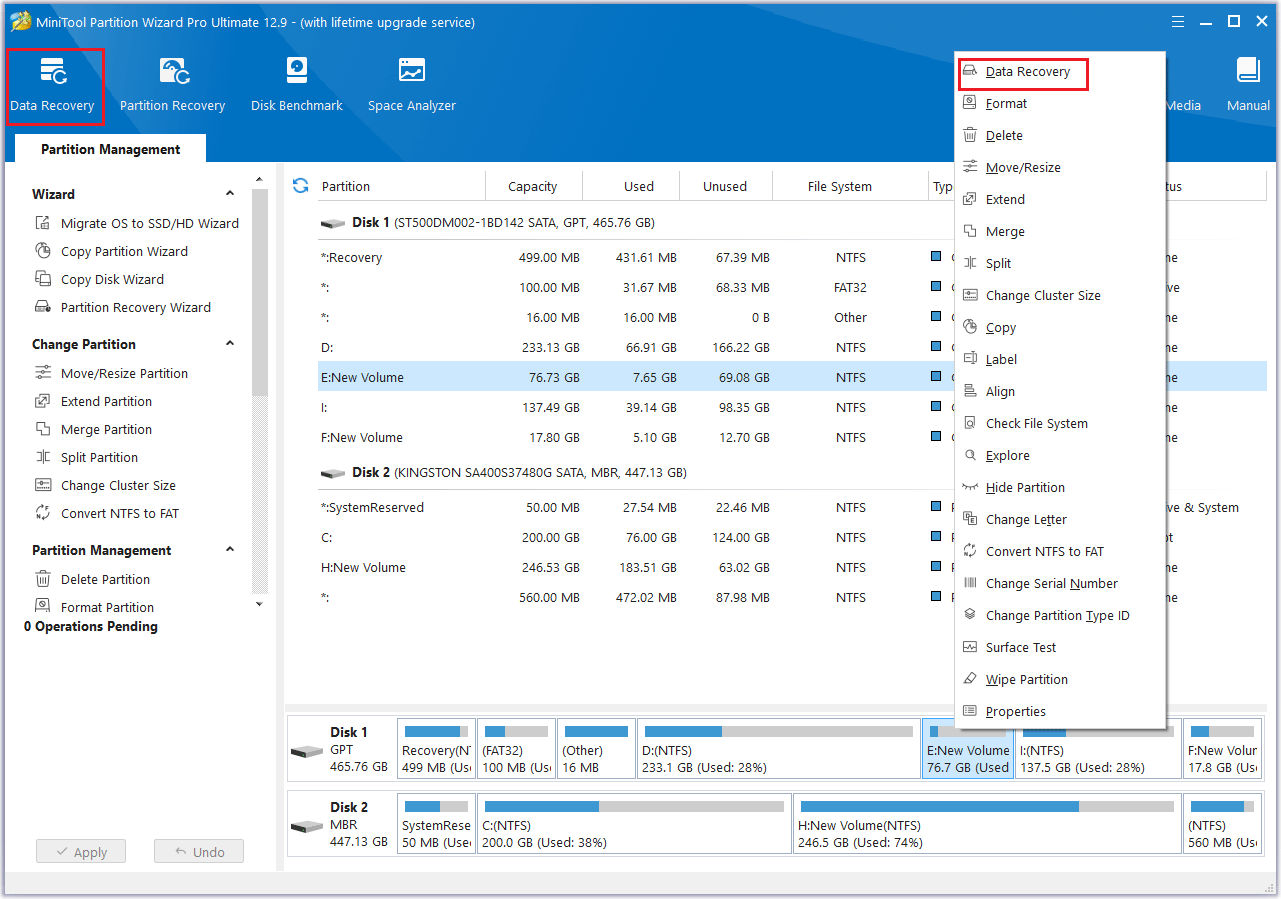Choose Align in context menu
Viewport: 1281px width, 899px height.
coord(1060,392)
